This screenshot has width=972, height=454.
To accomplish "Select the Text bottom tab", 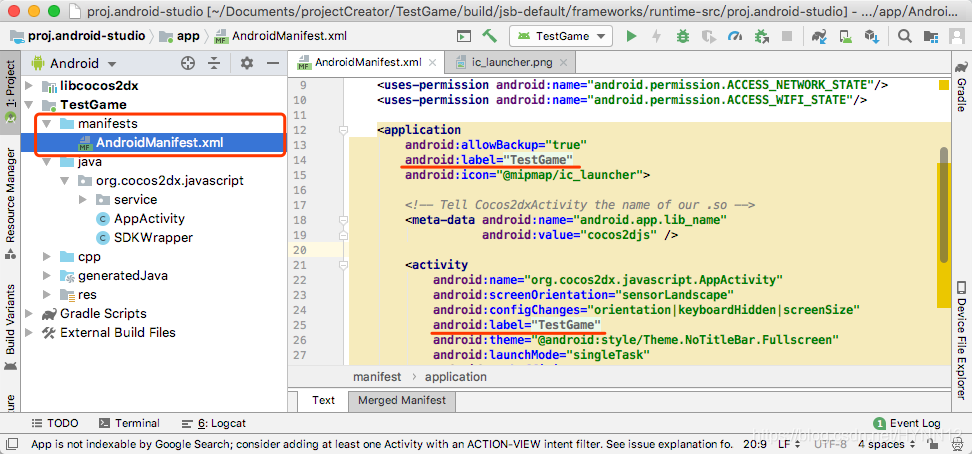I will (323, 401).
